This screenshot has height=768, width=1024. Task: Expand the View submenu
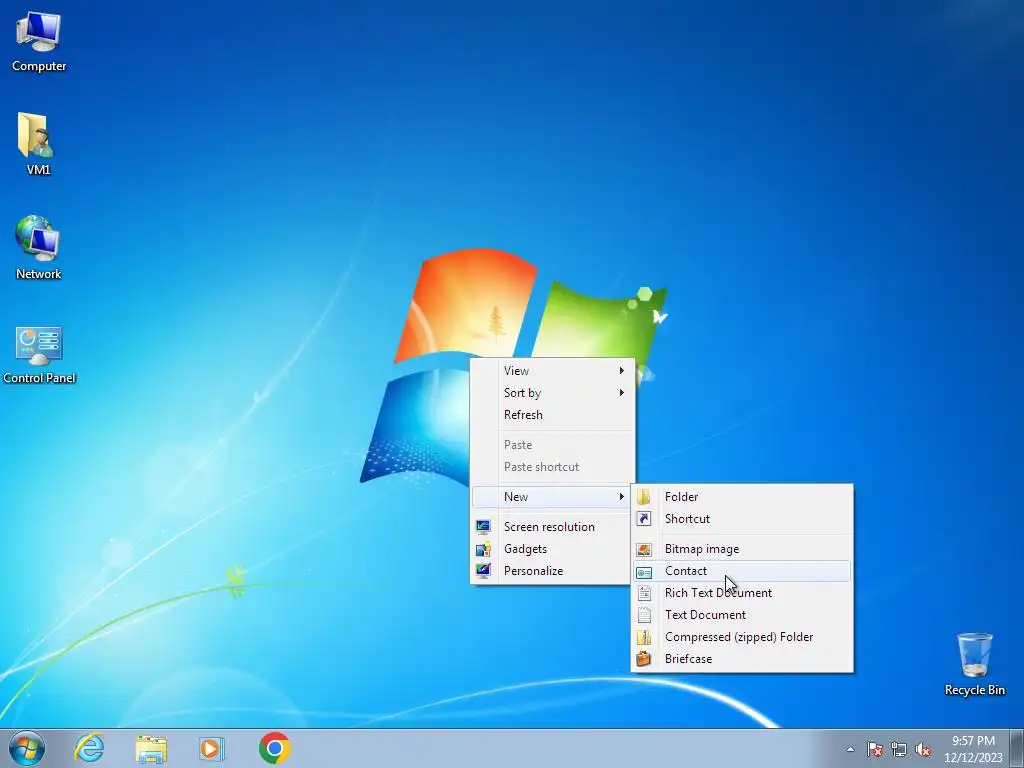(x=552, y=371)
